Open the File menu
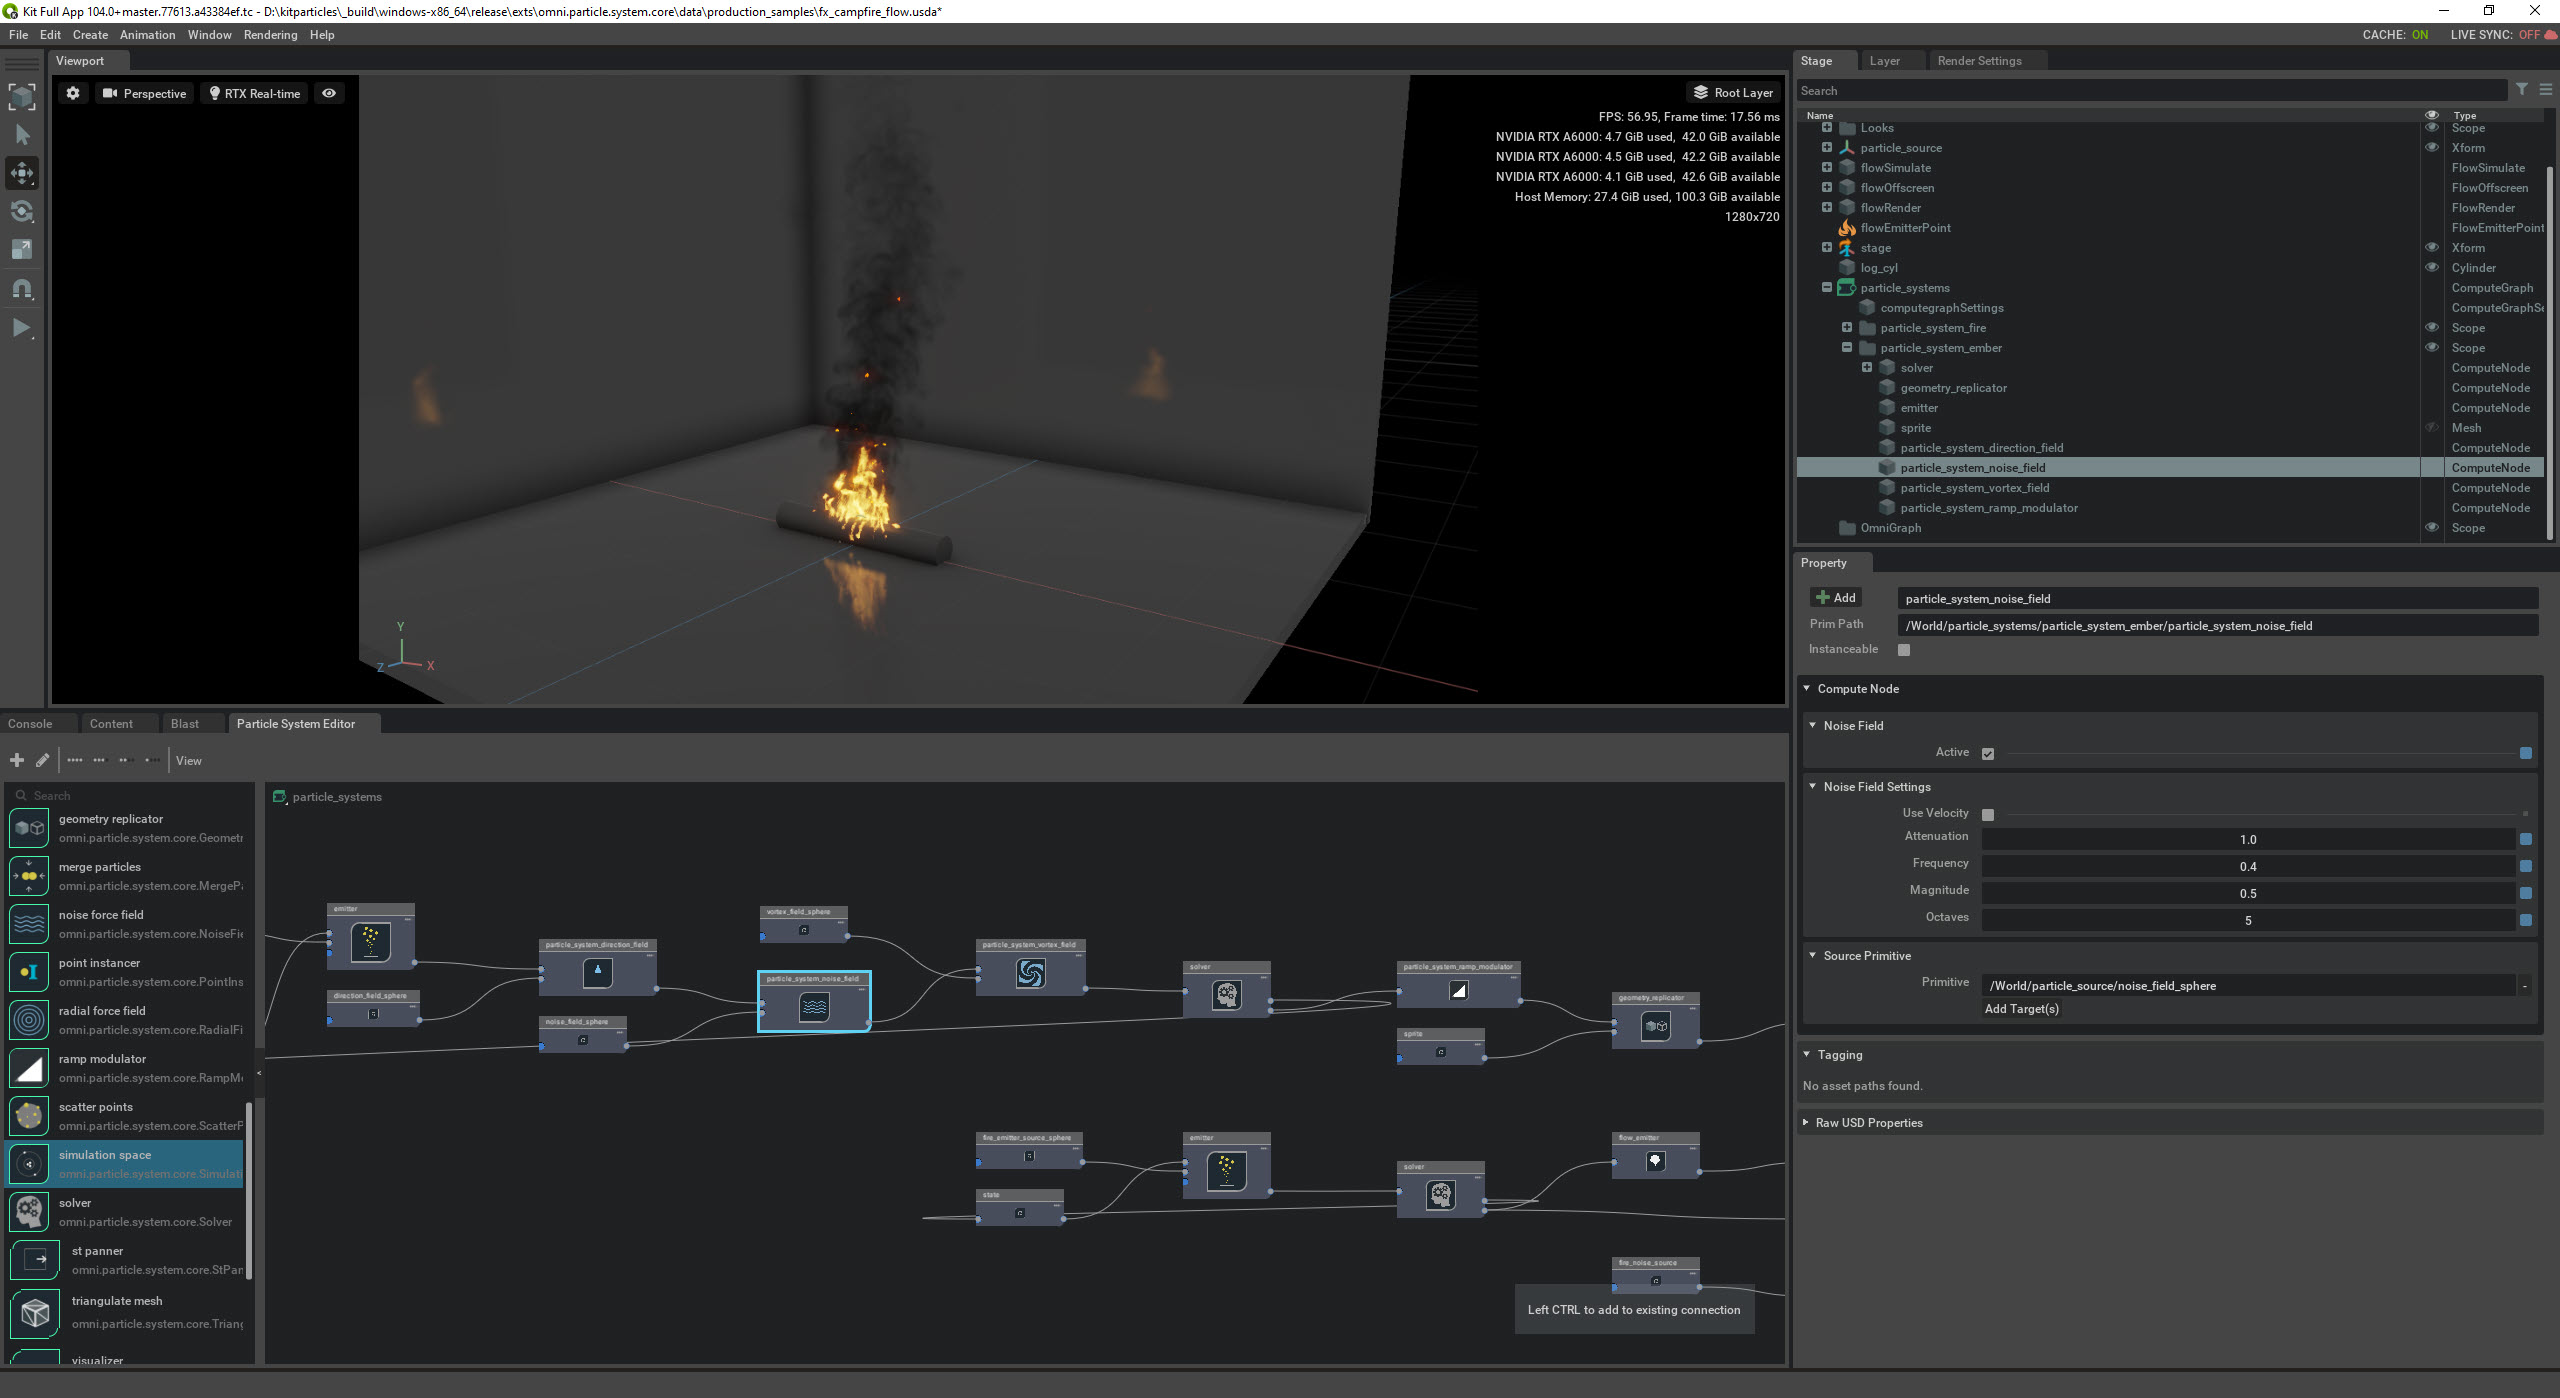 pos(18,35)
